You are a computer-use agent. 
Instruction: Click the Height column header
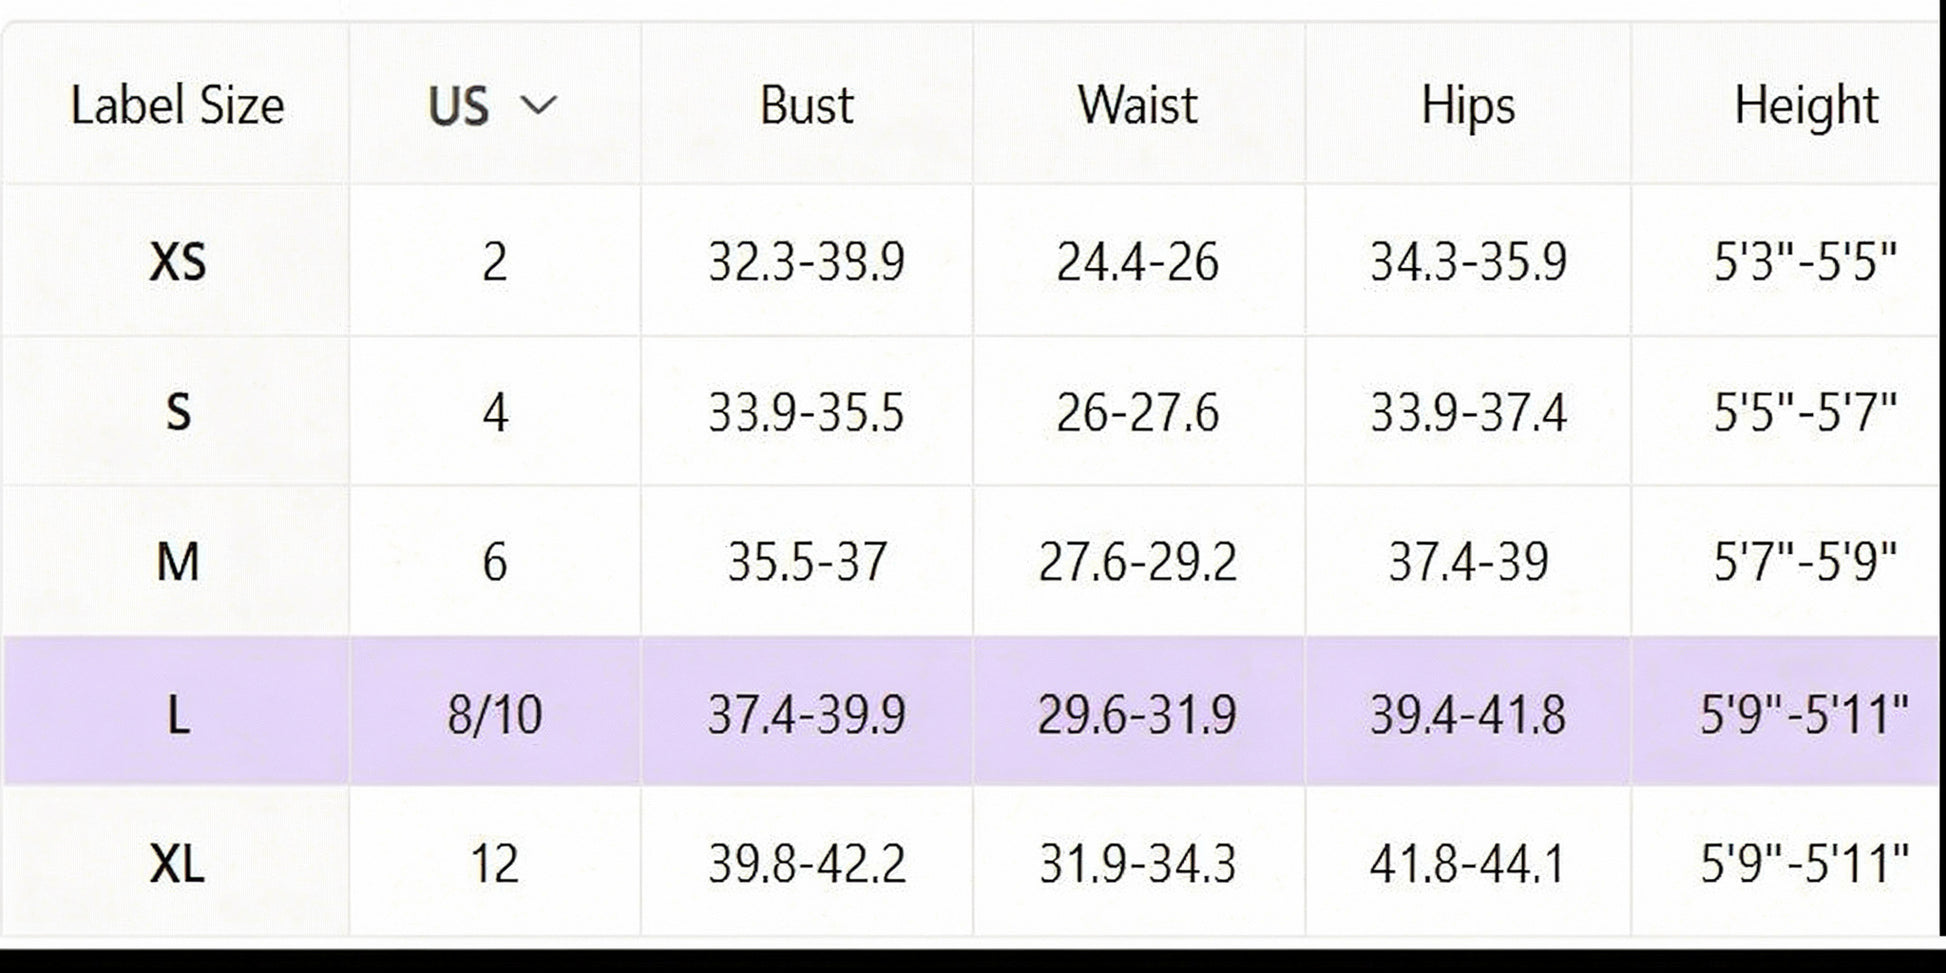pos(1805,105)
